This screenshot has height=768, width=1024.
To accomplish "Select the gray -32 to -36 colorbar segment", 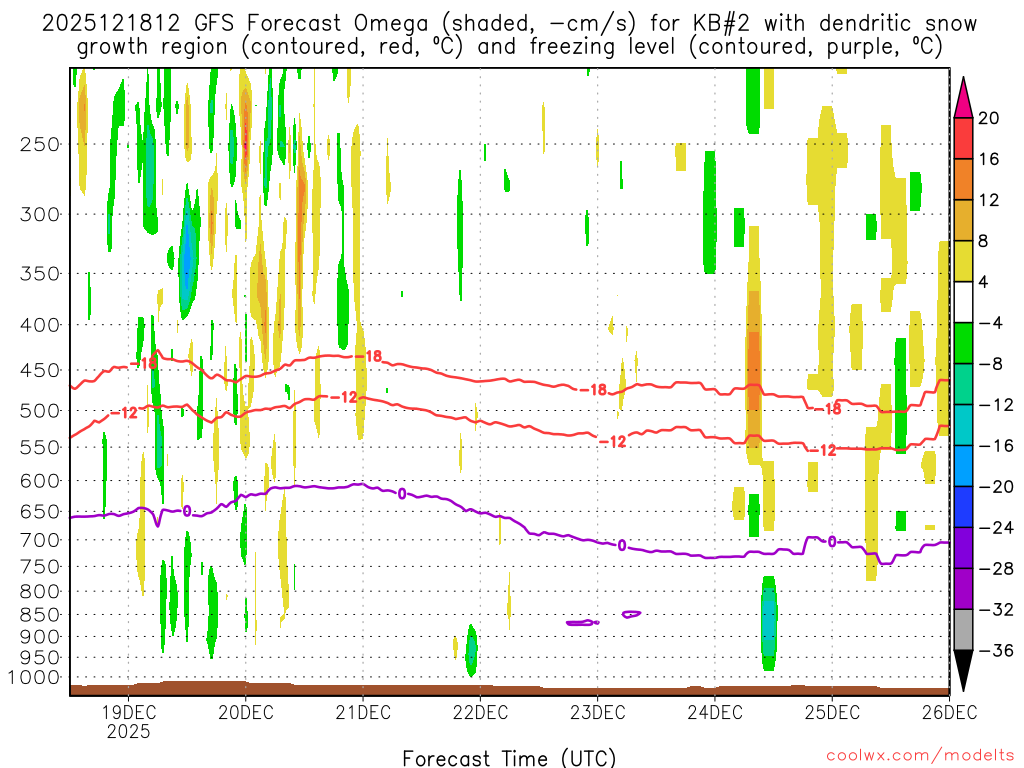I will (963, 630).
